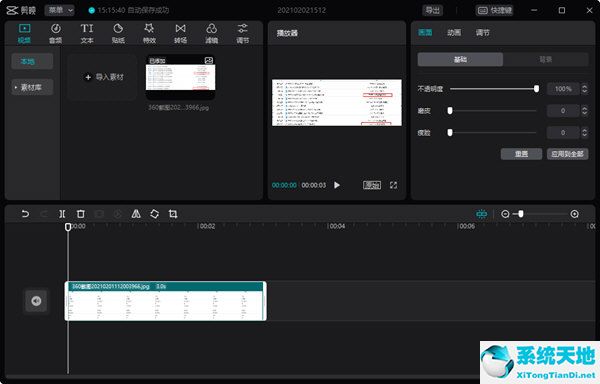Image resolution: width=600 pixels, height=384 pixels.
Task: Click the 导出 export button
Action: 432,10
